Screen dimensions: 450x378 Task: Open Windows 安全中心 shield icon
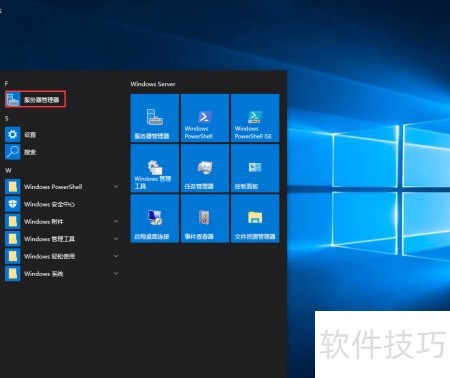pos(13,204)
